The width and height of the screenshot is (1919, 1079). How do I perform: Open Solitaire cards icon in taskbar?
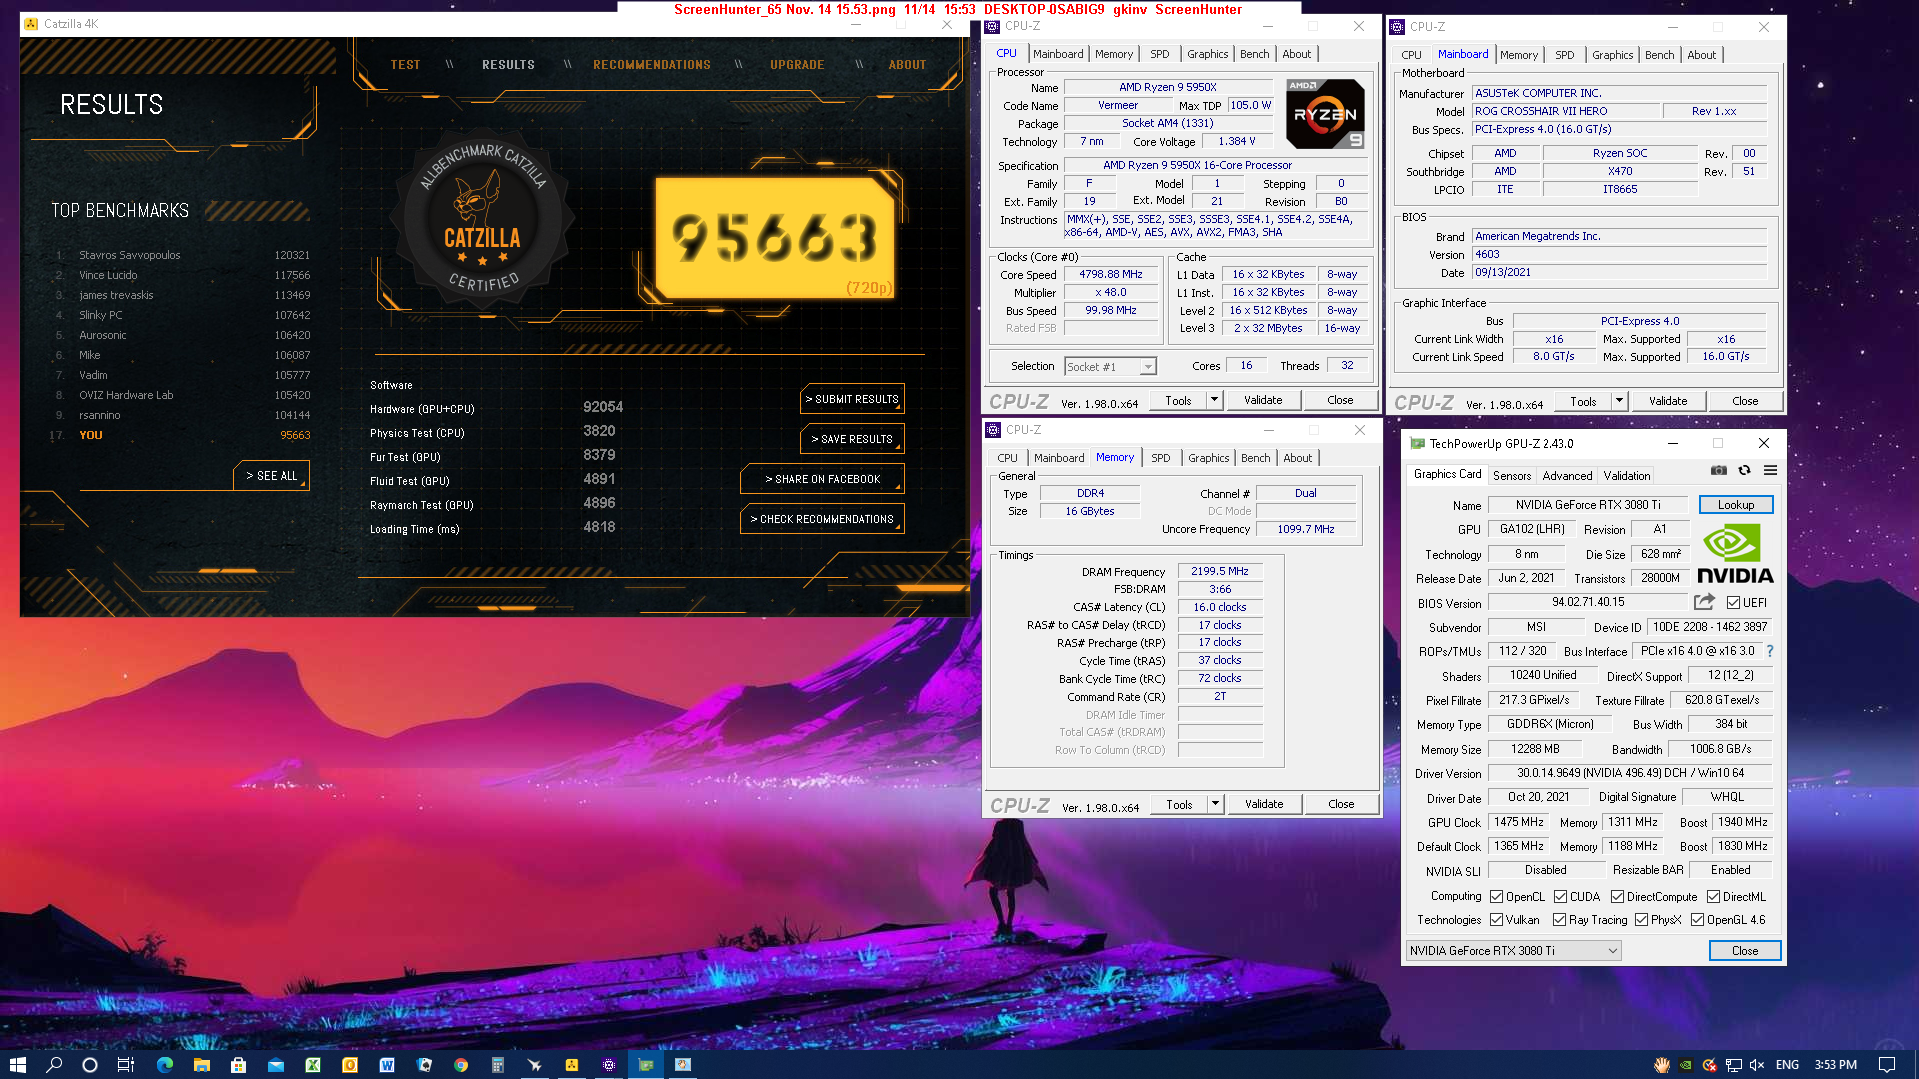(424, 1064)
